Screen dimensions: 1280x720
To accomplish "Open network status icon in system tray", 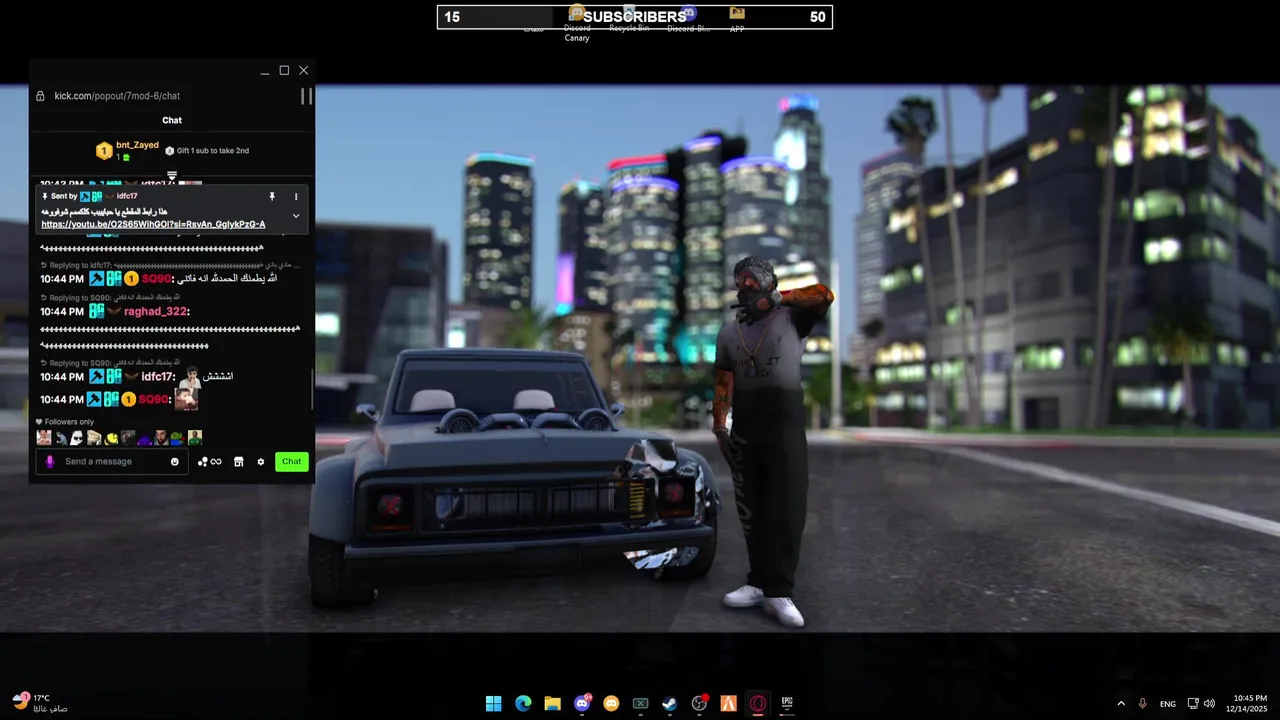I will click(x=1193, y=704).
